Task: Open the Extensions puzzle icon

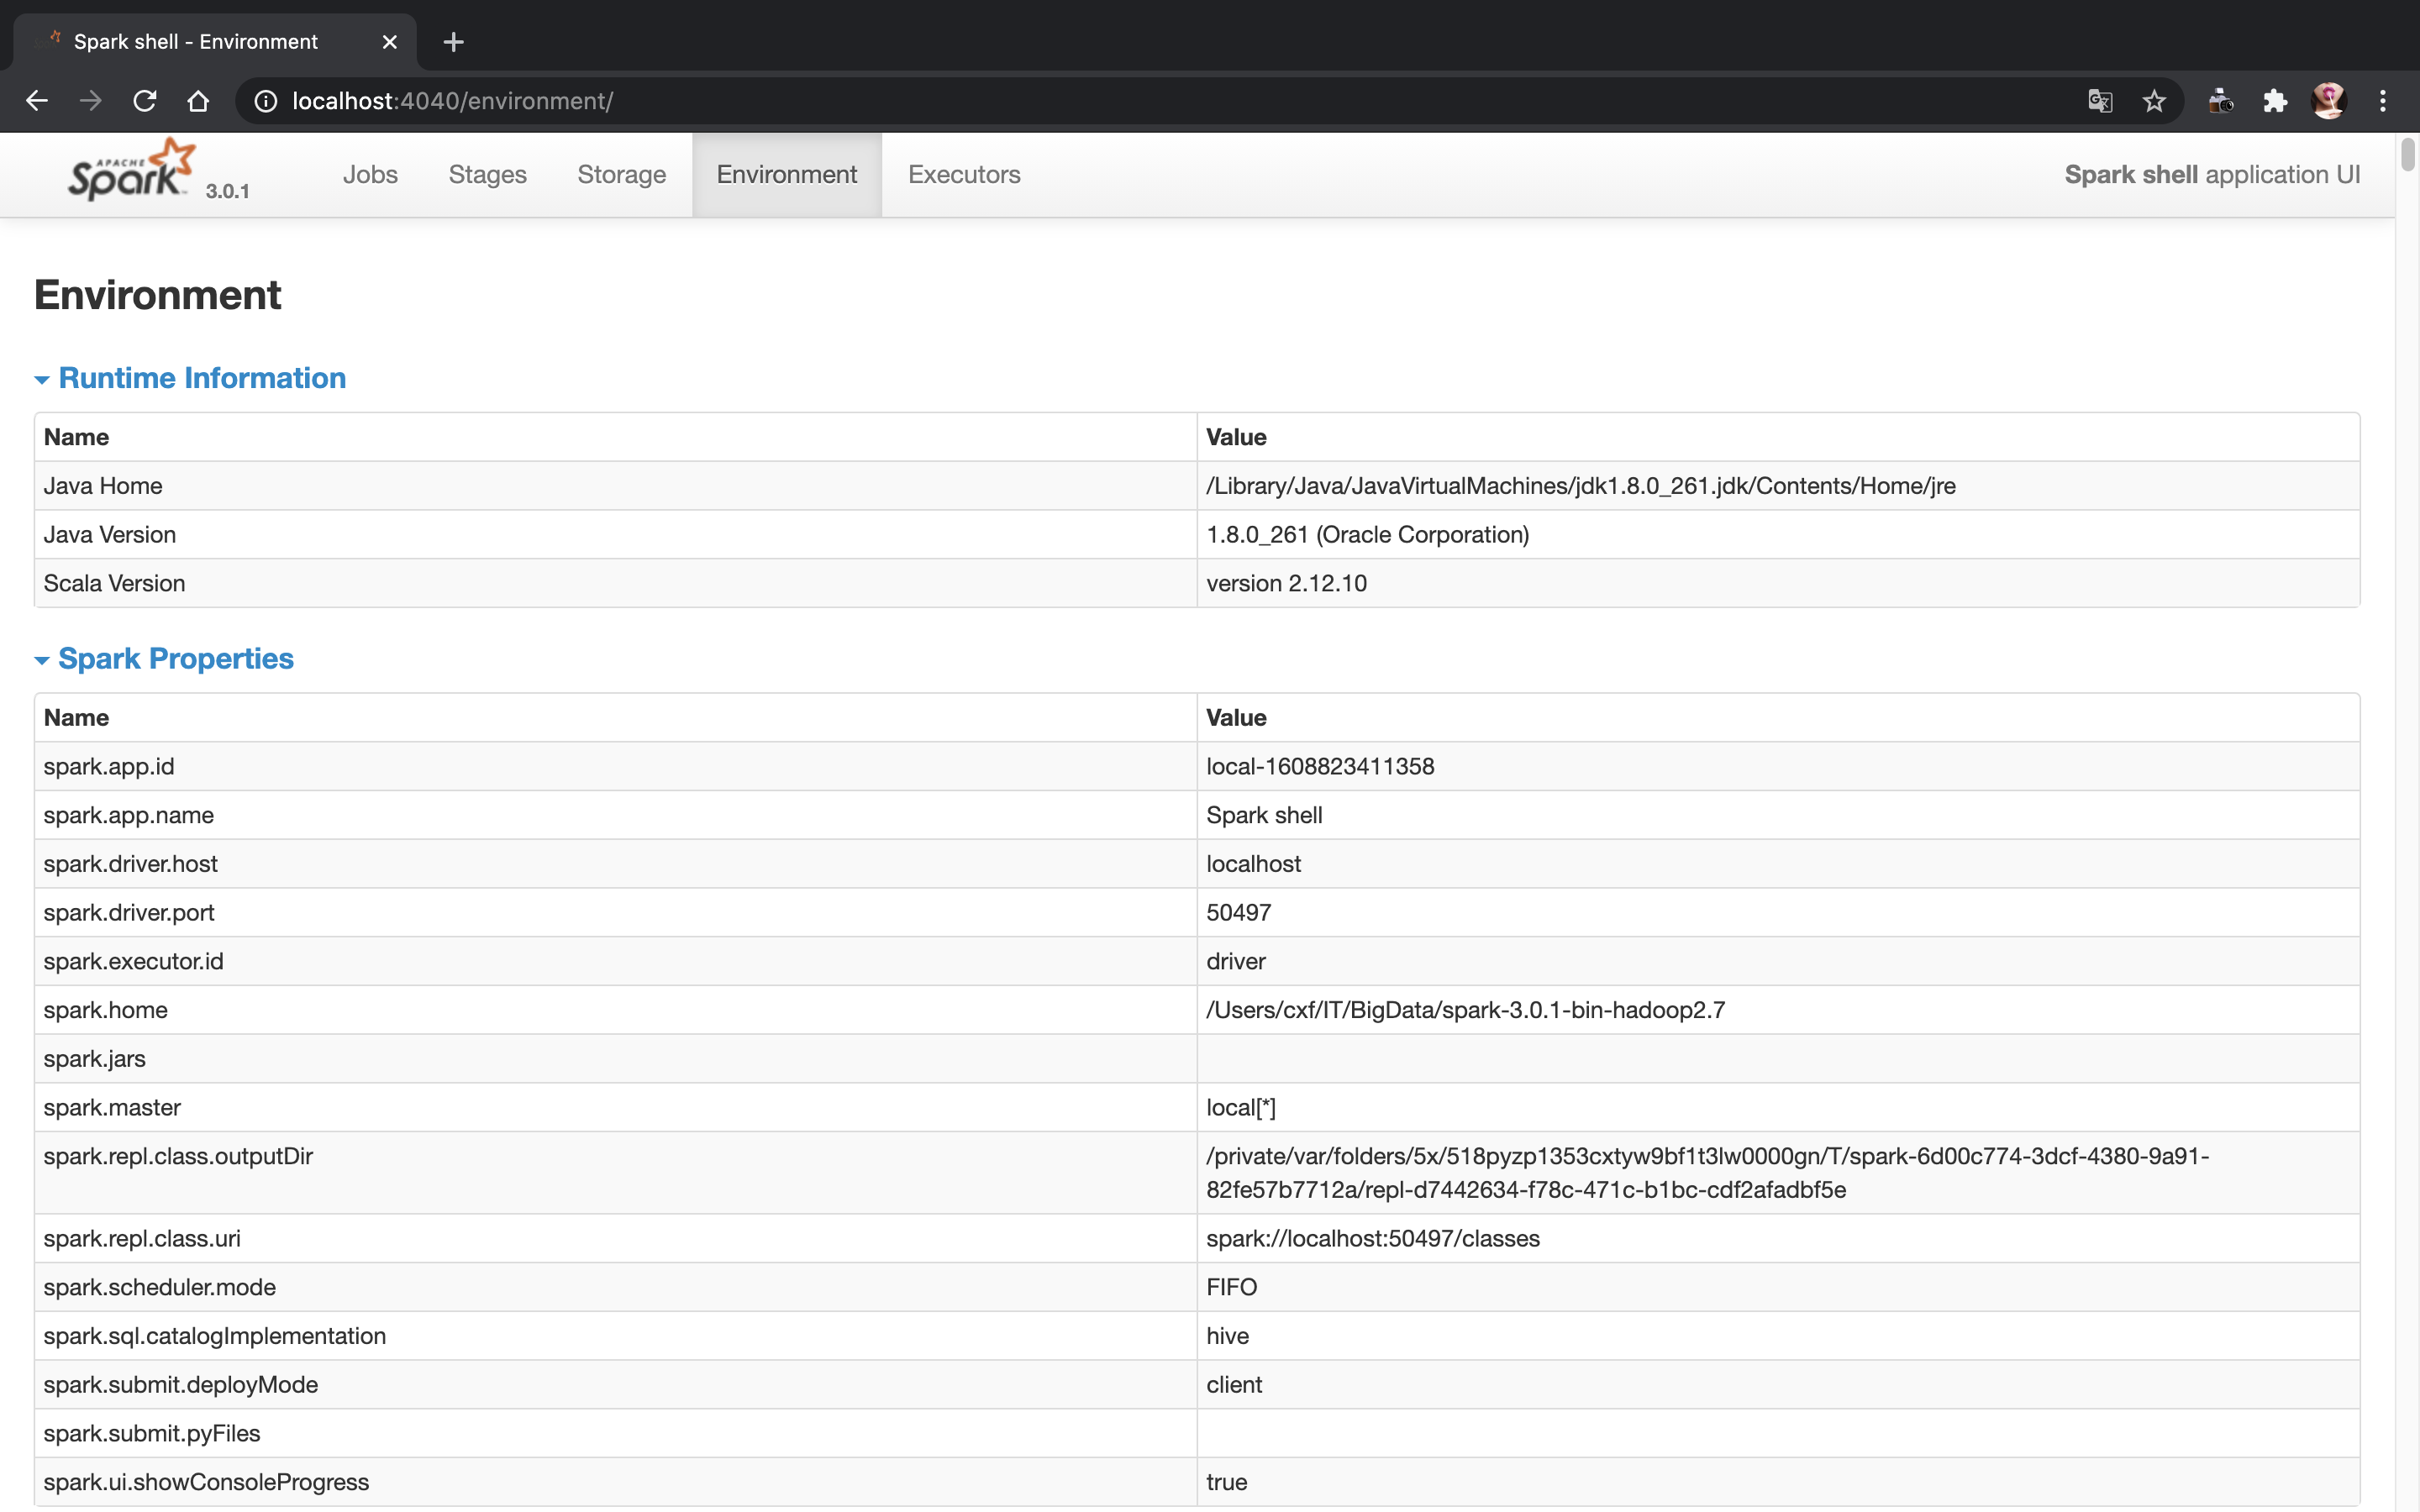Action: click(x=2275, y=101)
